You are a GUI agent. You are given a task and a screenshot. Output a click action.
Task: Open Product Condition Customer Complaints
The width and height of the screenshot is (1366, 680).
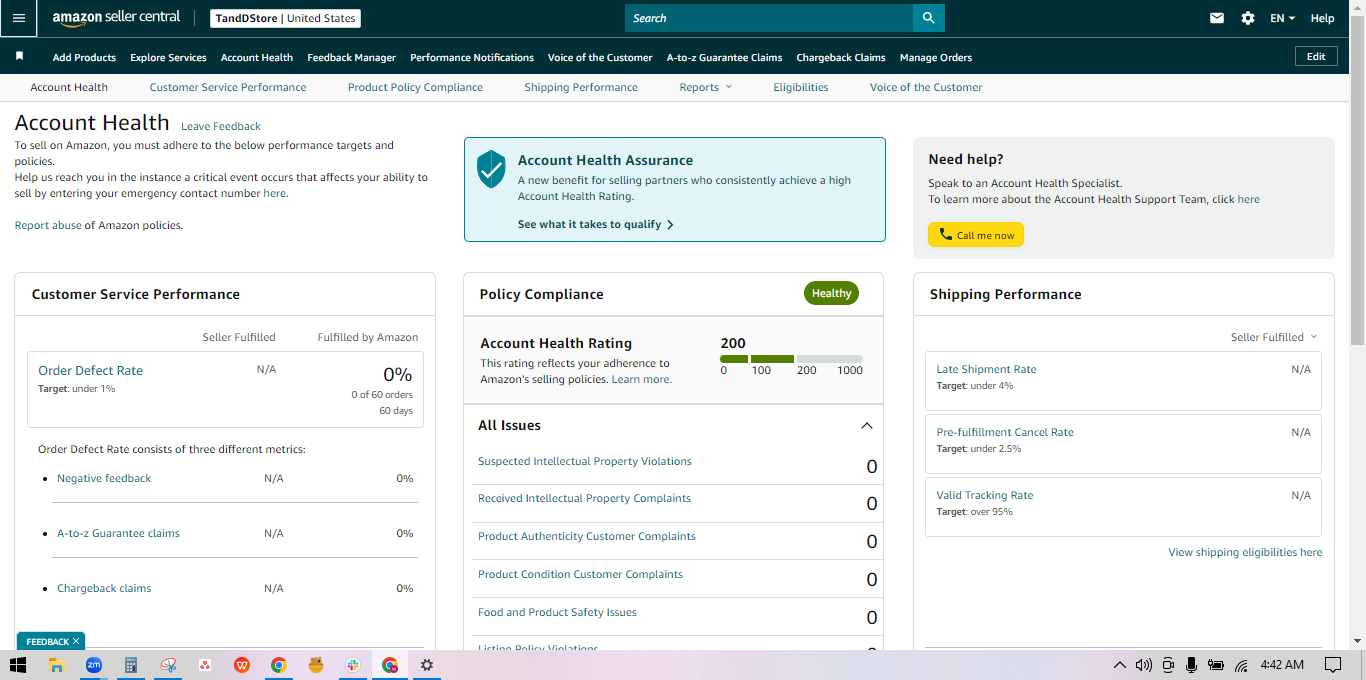[x=580, y=574]
